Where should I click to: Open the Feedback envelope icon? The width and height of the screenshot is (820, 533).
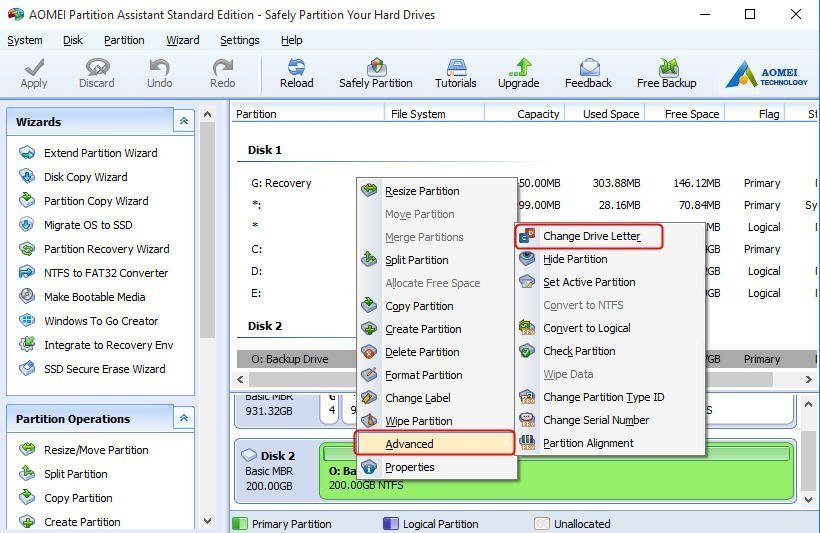coord(589,67)
